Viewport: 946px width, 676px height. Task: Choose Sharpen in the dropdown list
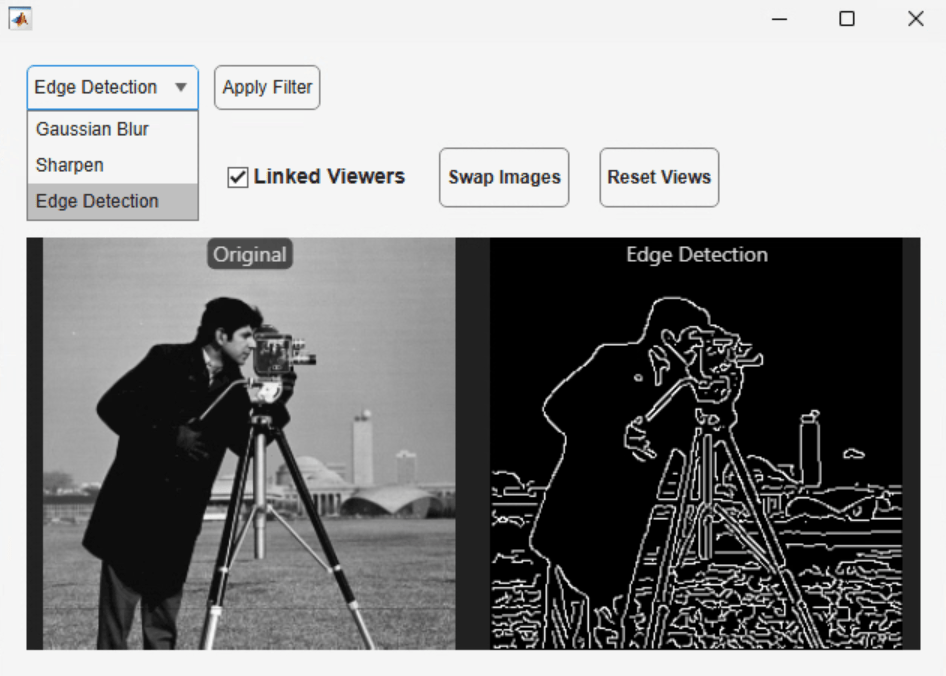pos(113,165)
